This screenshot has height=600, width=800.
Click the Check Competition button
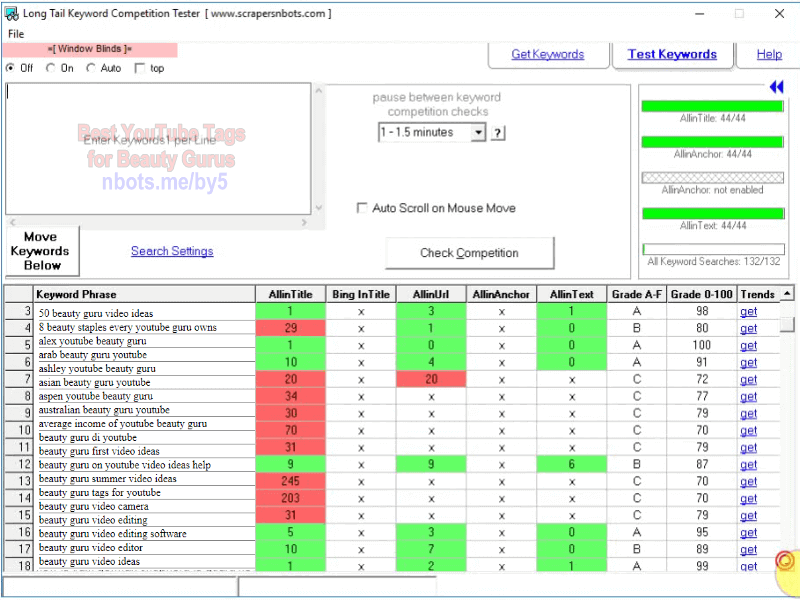(469, 253)
